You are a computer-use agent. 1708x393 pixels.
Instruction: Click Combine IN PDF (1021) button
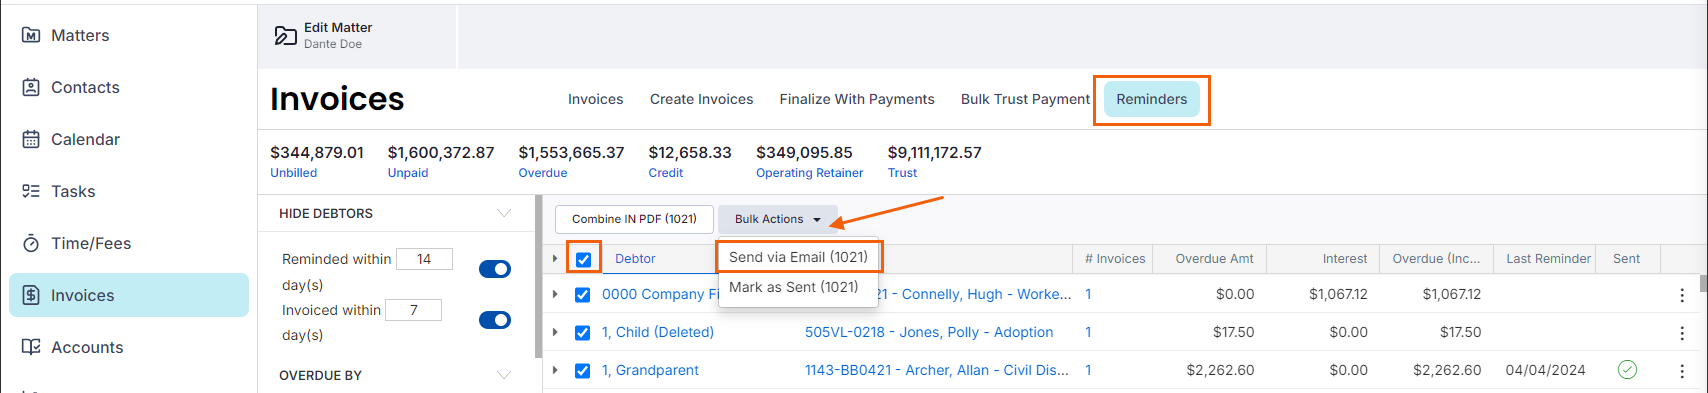pos(634,219)
